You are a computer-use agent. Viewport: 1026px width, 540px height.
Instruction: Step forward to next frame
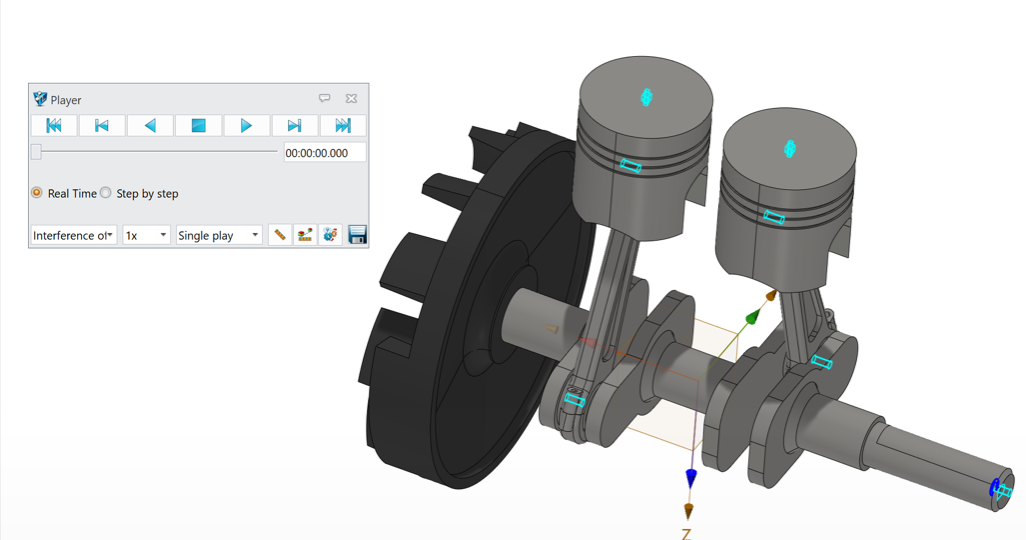[x=294, y=125]
